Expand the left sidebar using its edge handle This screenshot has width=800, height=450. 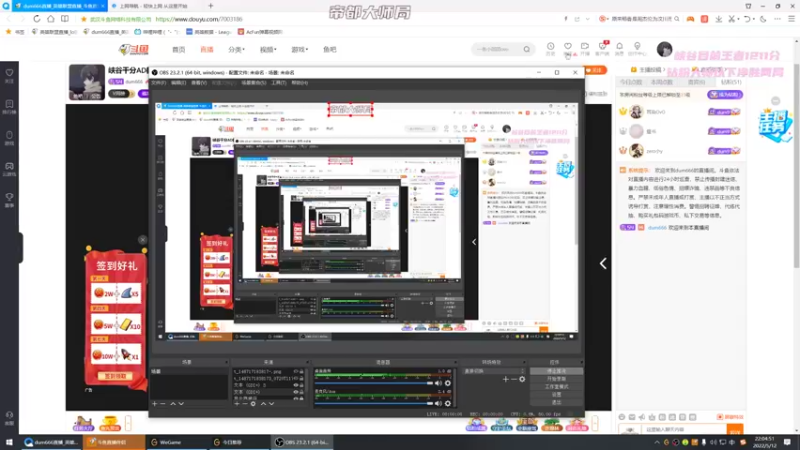click(x=20, y=247)
